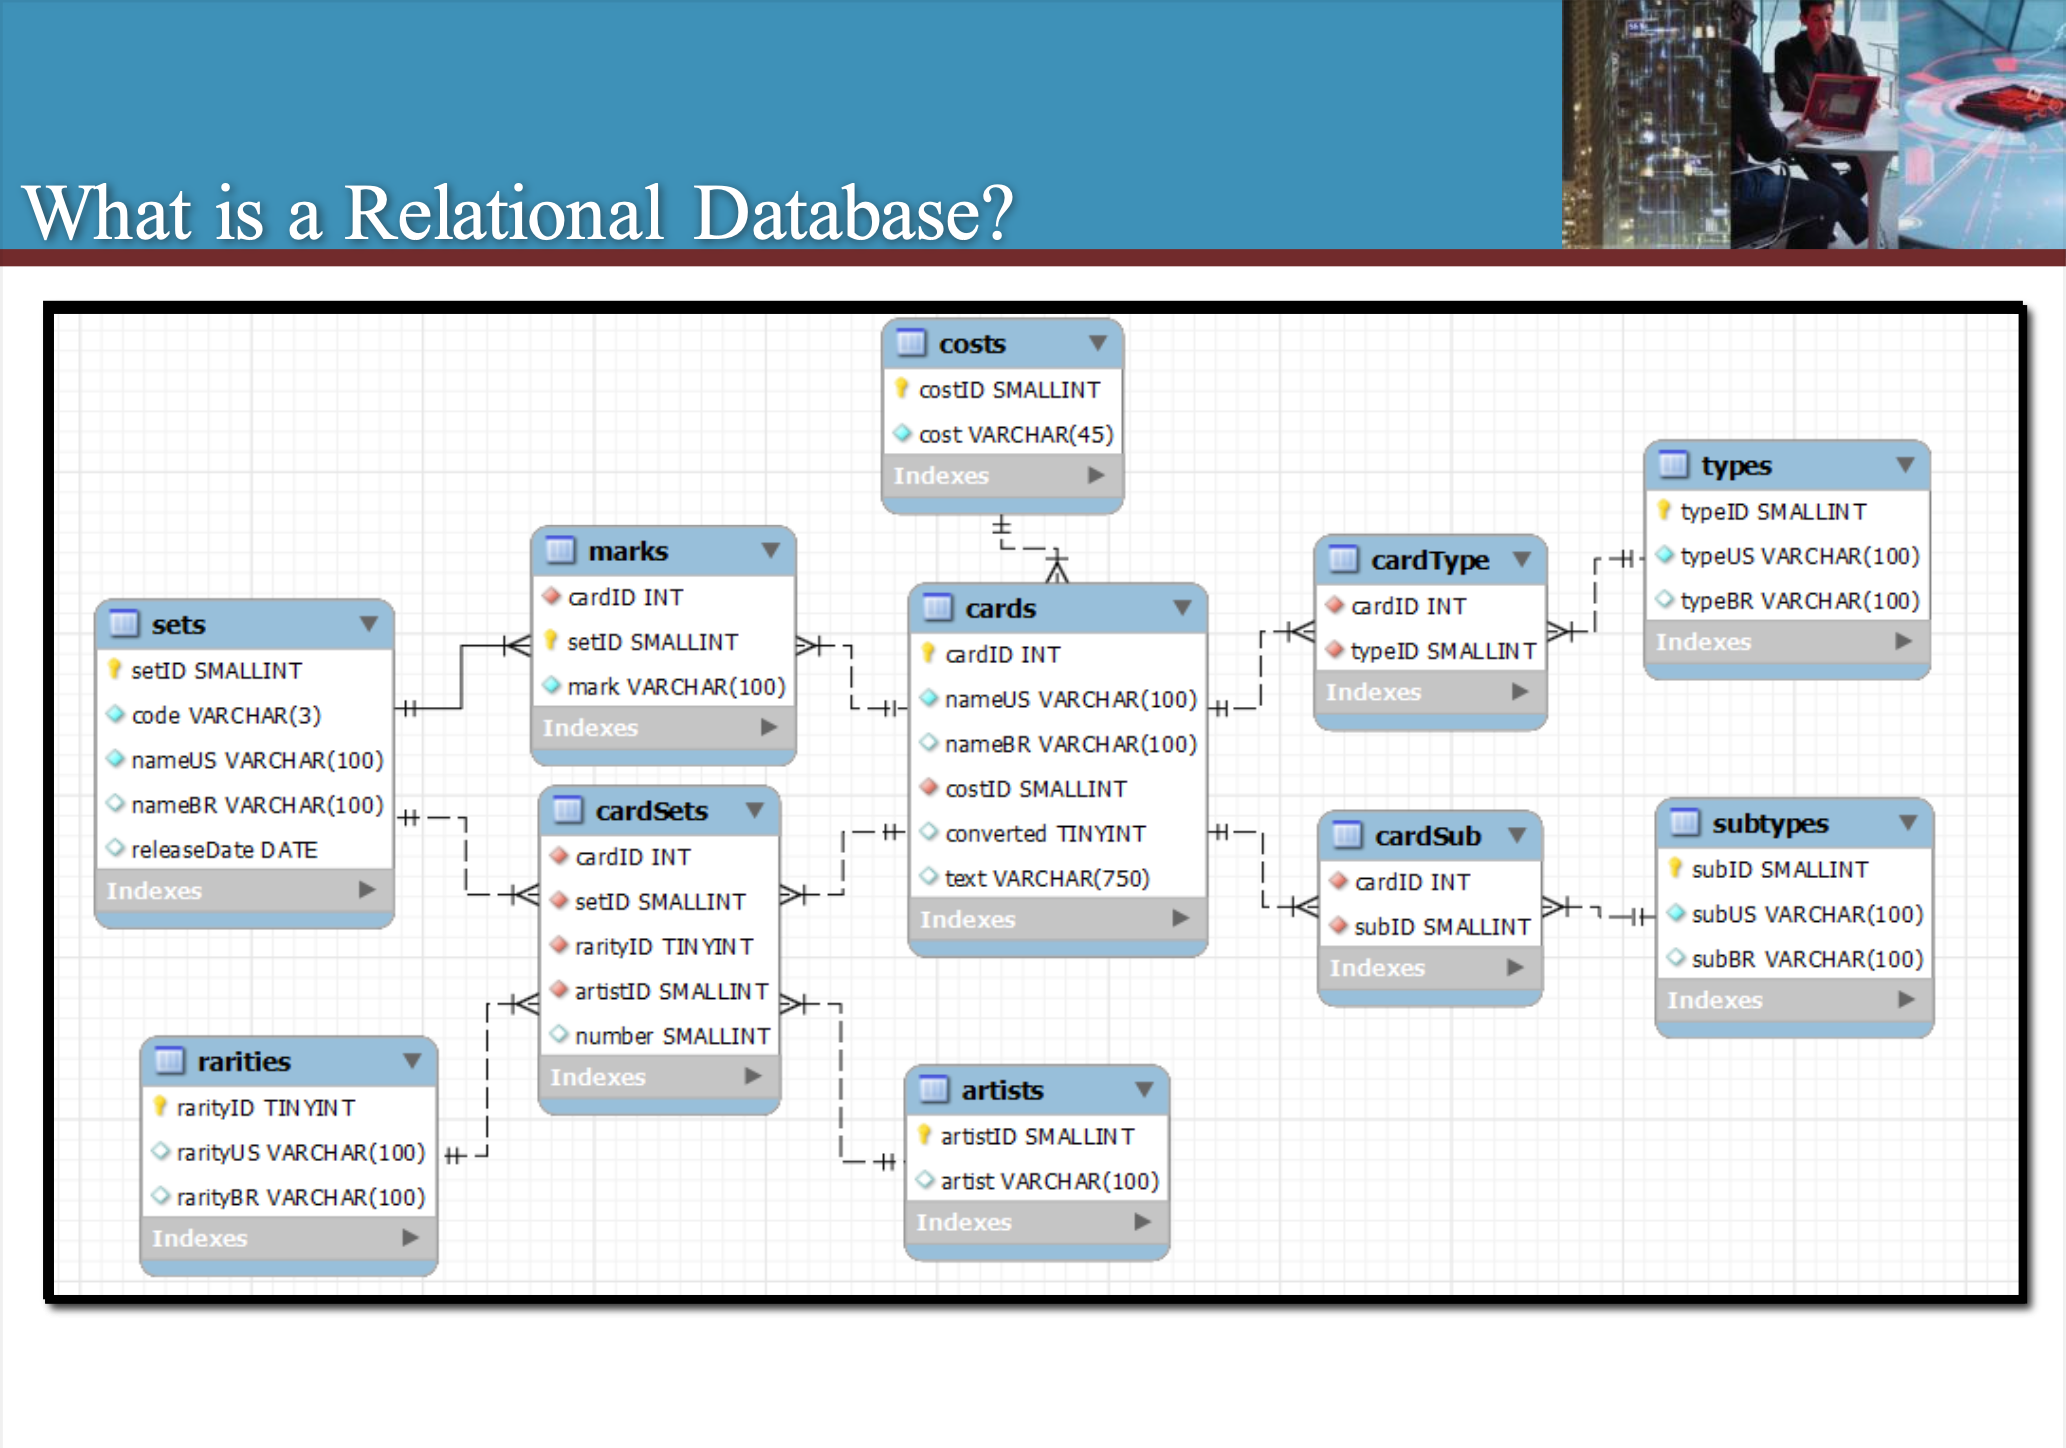This screenshot has width=2066, height=1448.
Task: Select the key icon next to artistID
Action: pos(924,1135)
